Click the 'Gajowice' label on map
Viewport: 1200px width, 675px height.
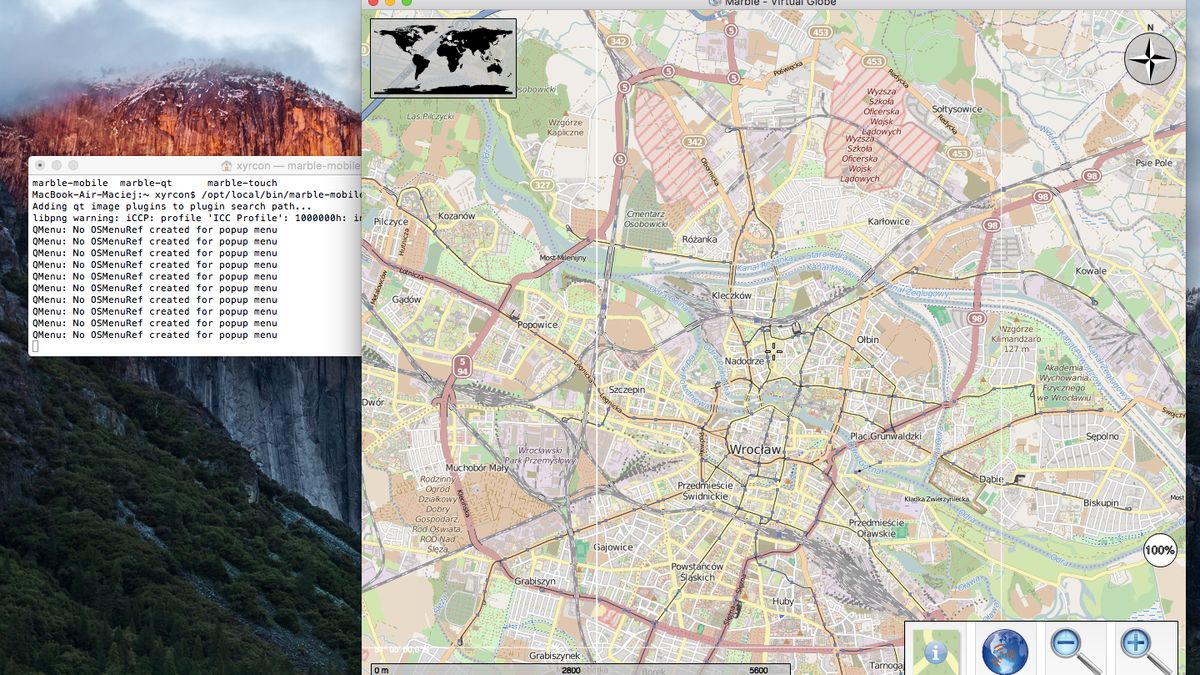[x=613, y=547]
